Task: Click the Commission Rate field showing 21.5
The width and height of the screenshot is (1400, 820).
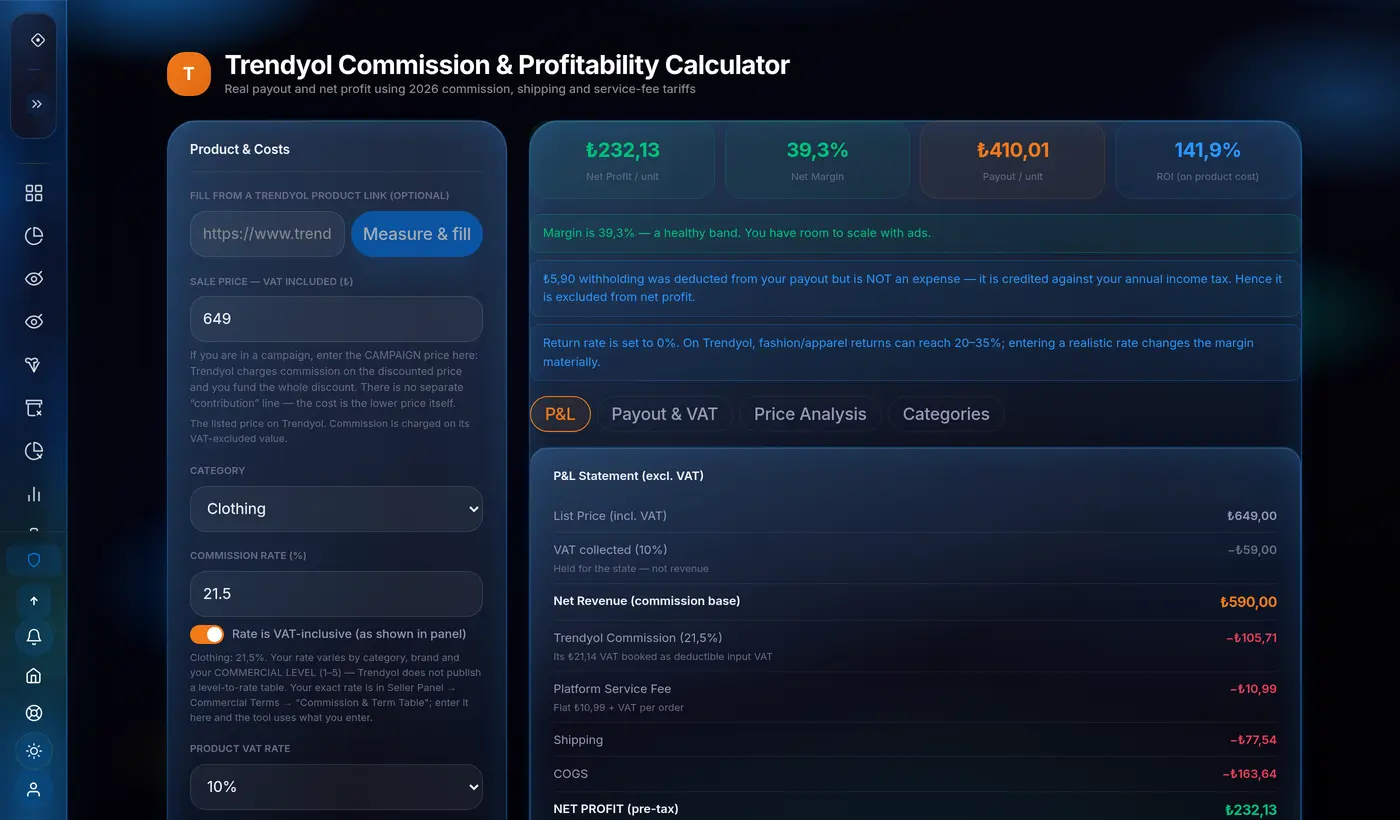Action: [x=336, y=594]
